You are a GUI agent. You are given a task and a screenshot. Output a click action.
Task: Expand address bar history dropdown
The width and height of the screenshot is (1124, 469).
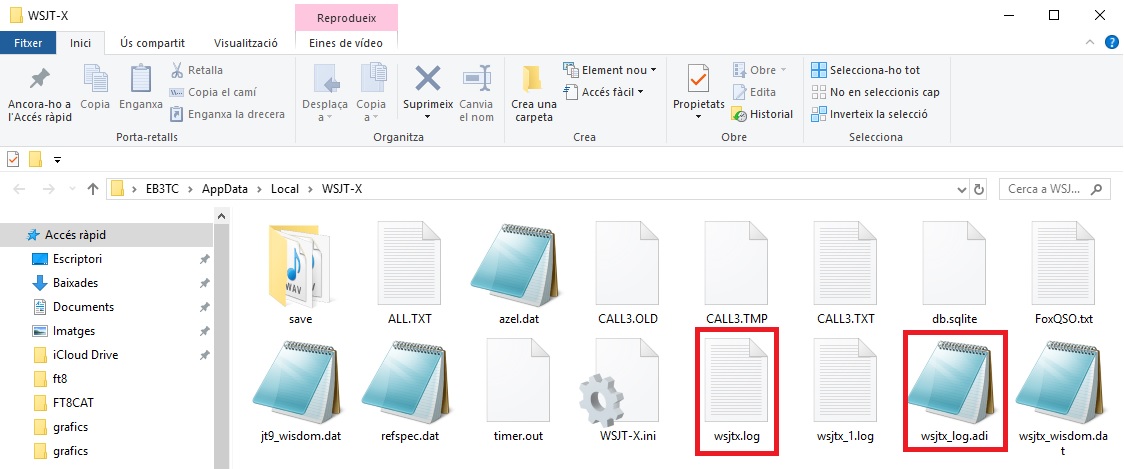[x=962, y=190]
